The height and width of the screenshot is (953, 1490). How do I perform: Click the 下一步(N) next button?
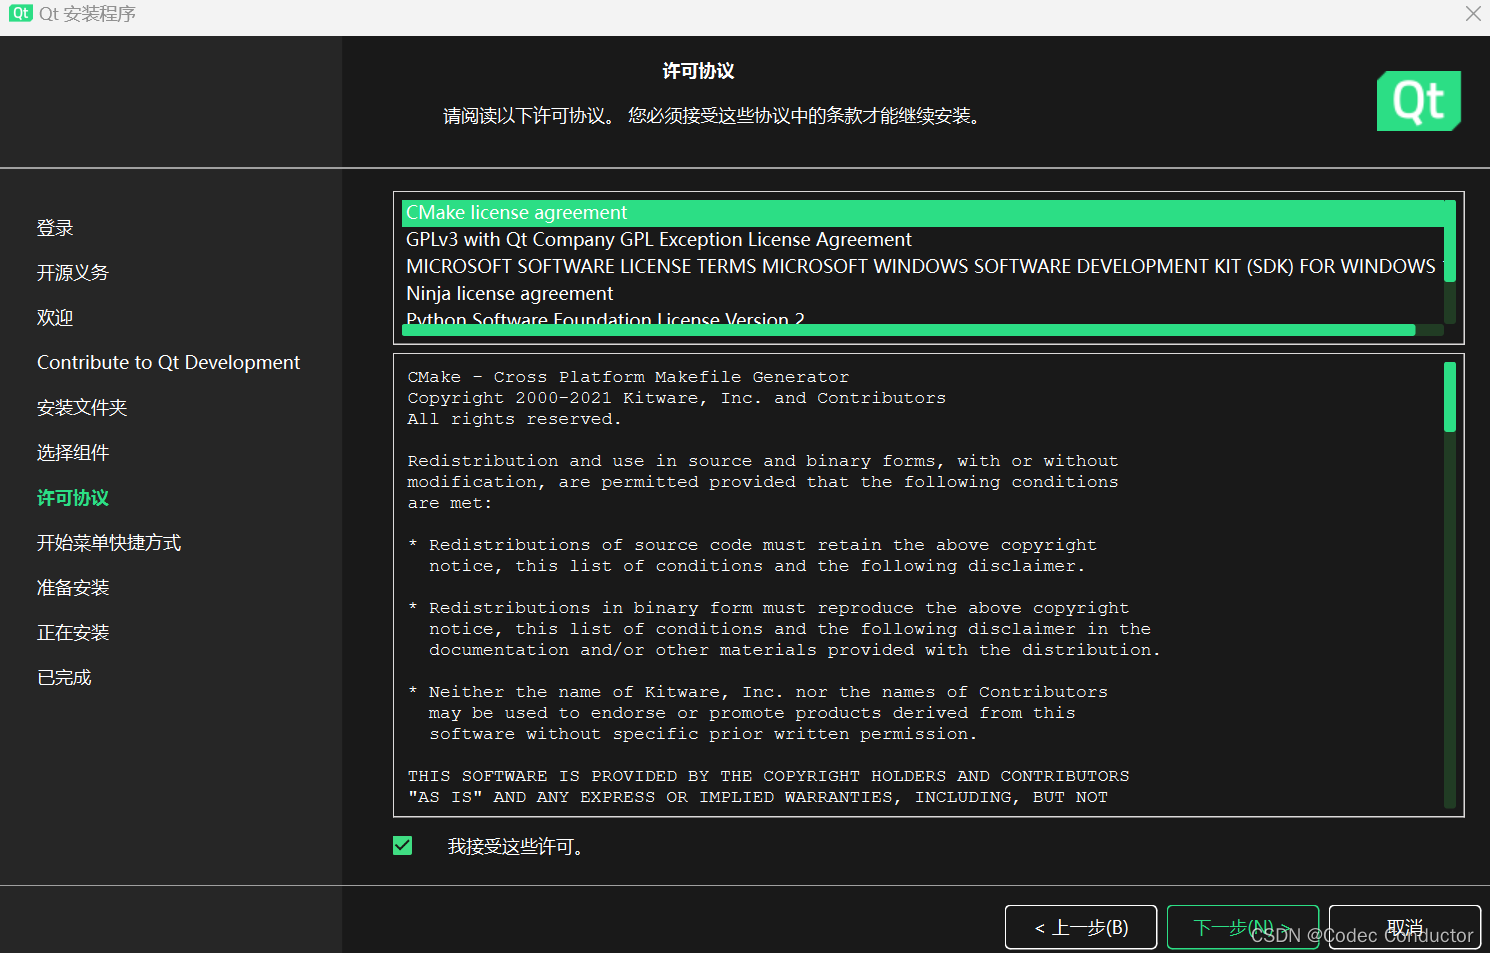click(x=1243, y=928)
